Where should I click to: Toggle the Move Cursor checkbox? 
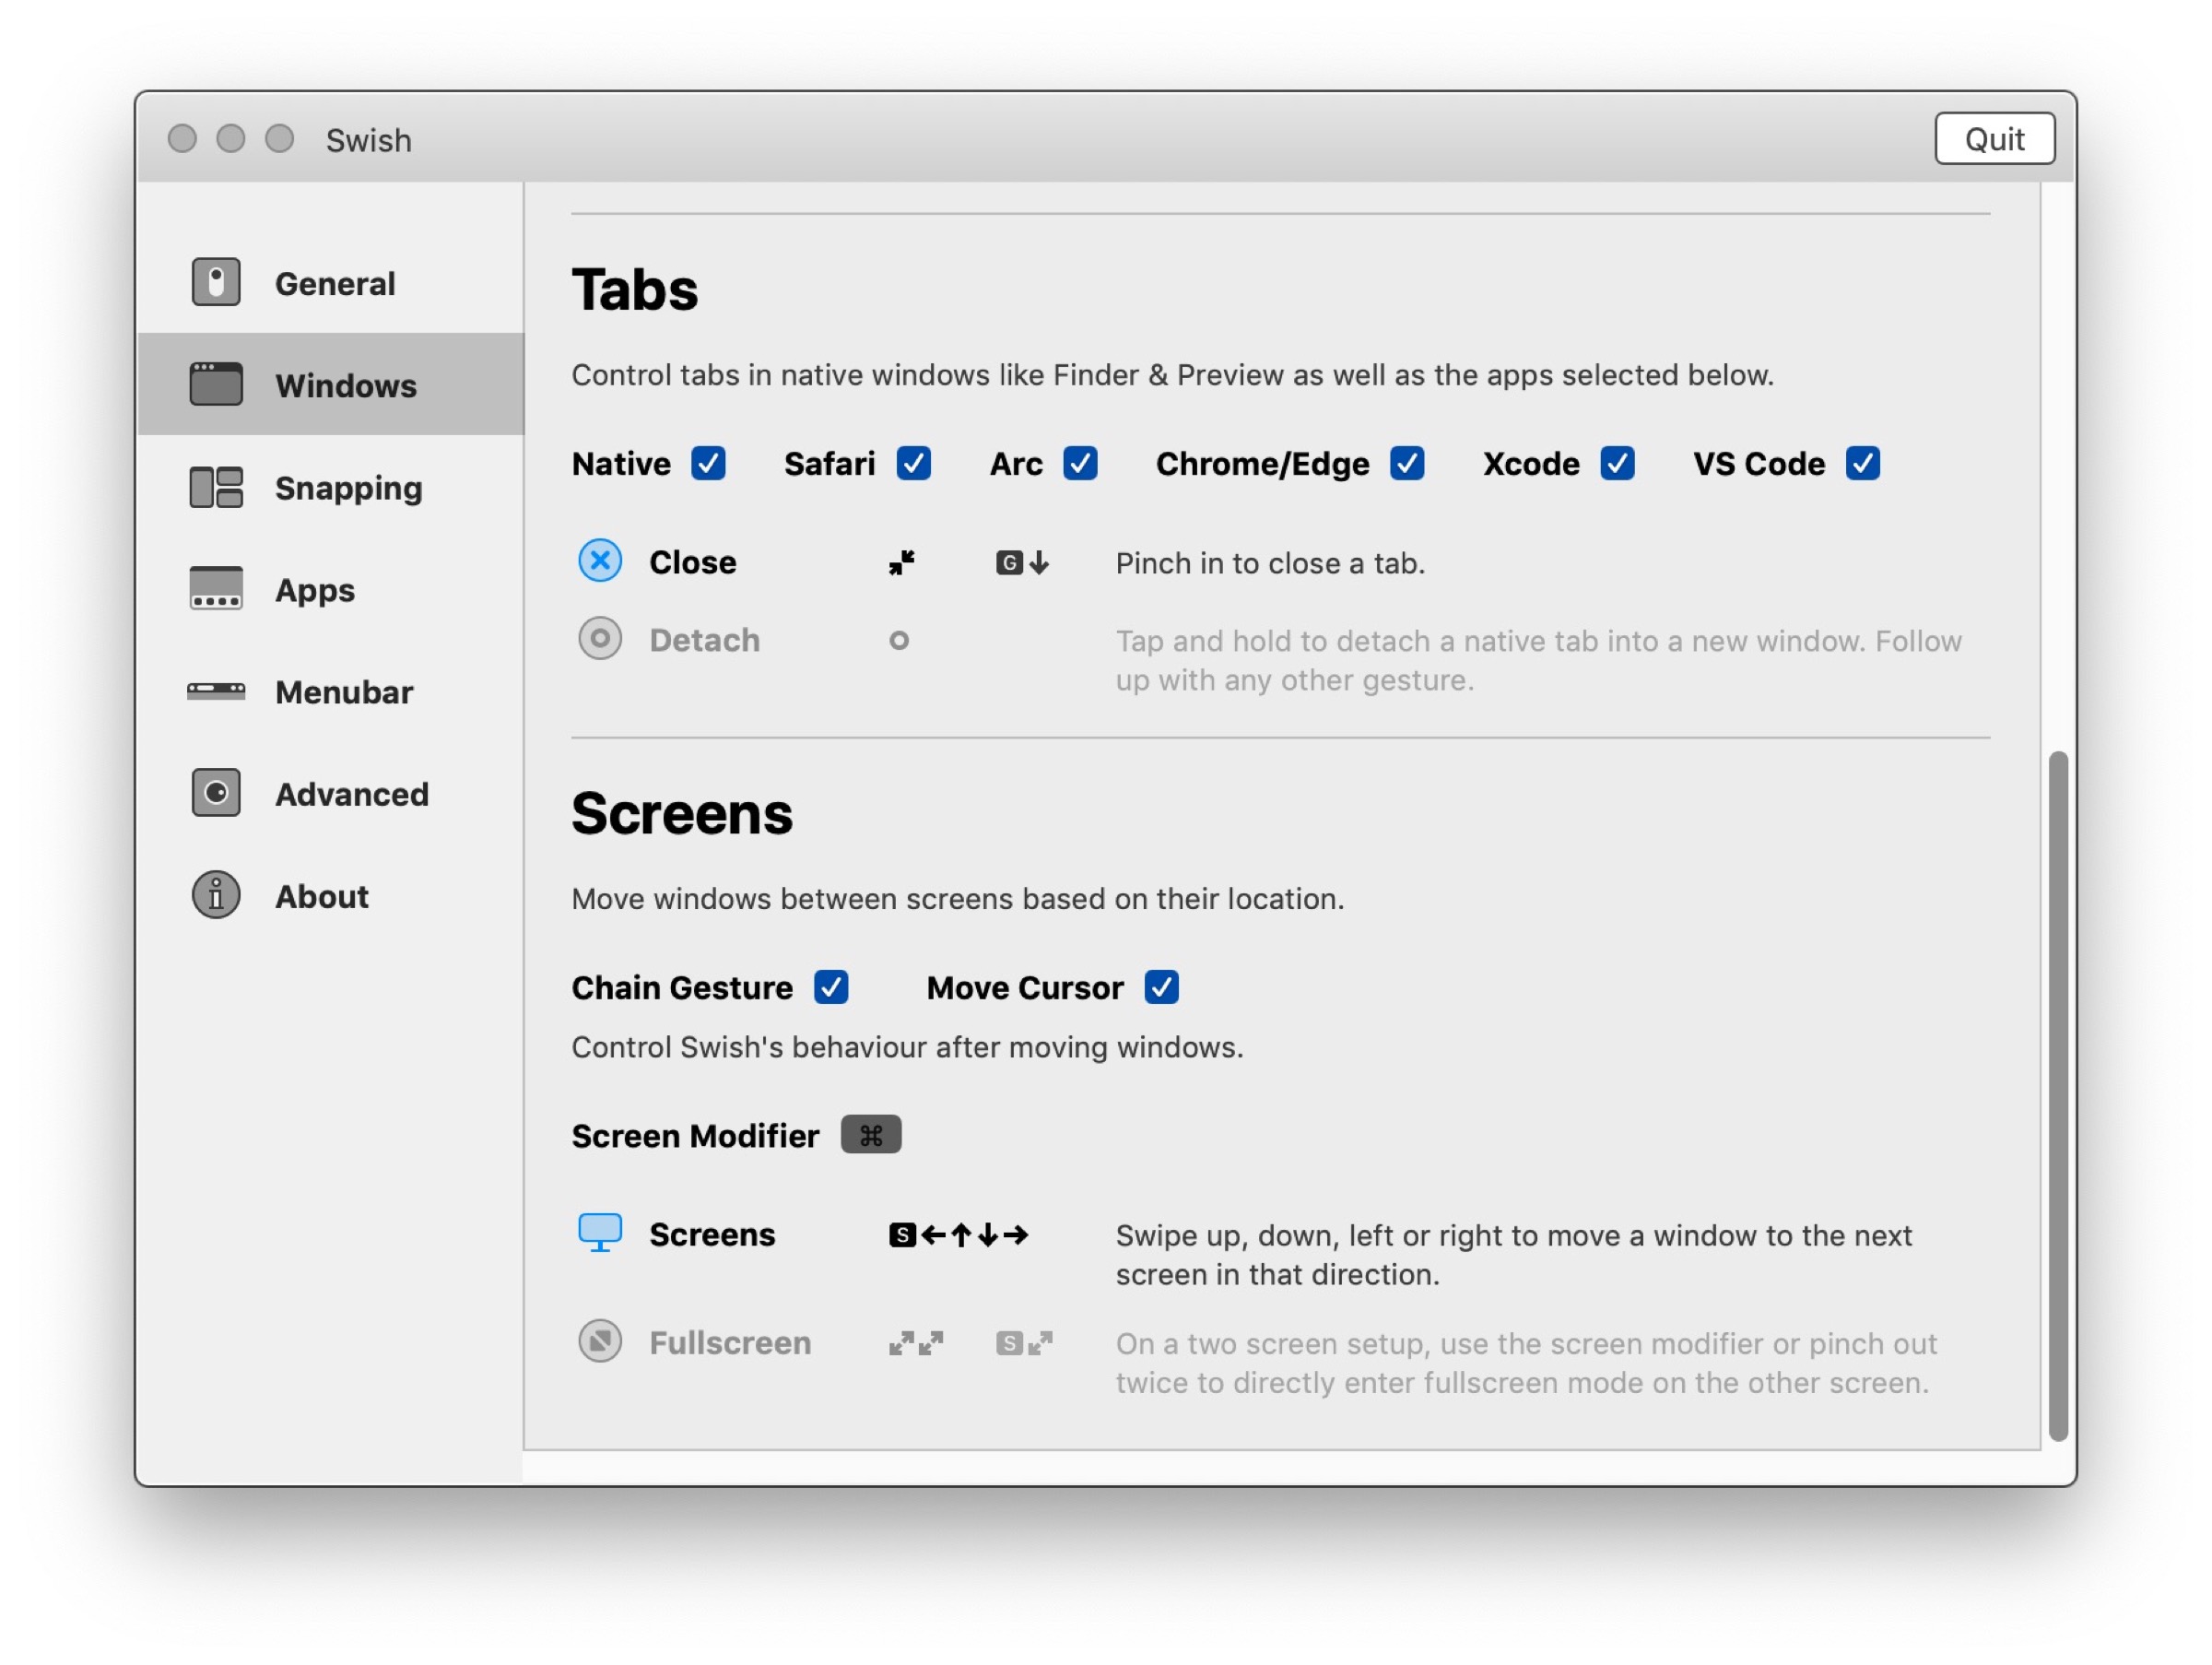[x=1161, y=987]
